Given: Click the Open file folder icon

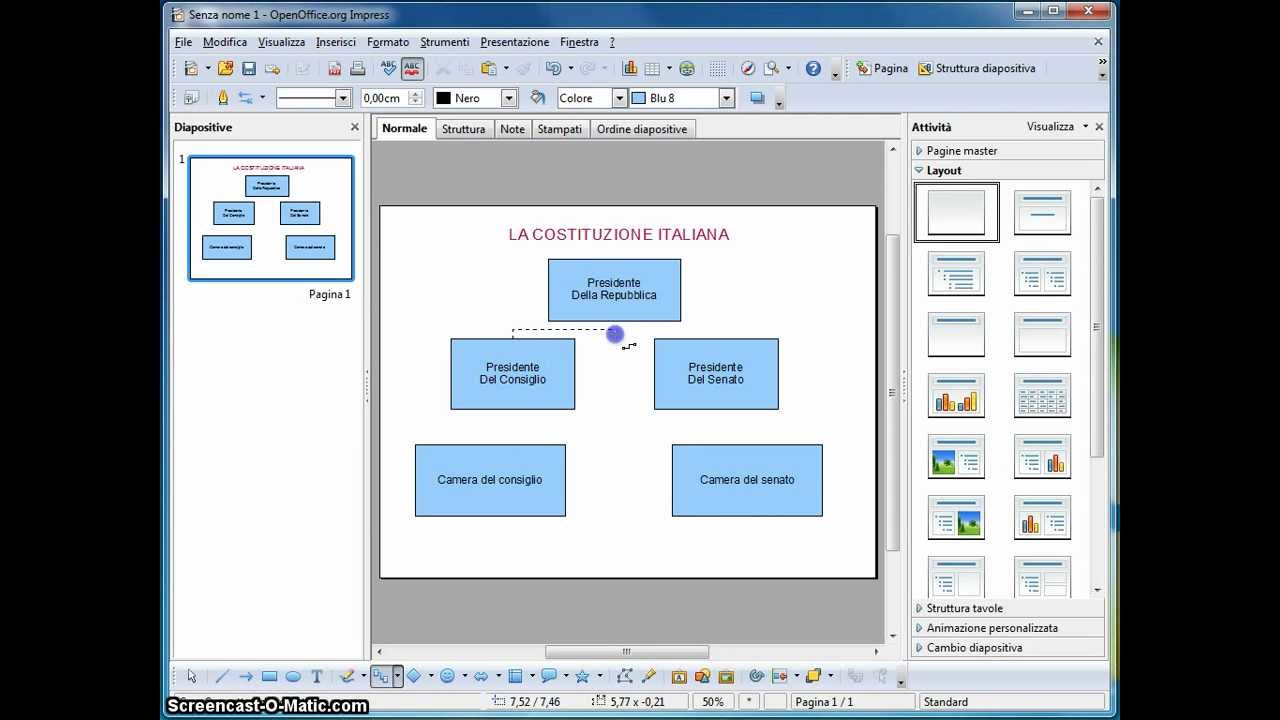Looking at the screenshot, I should pos(225,68).
